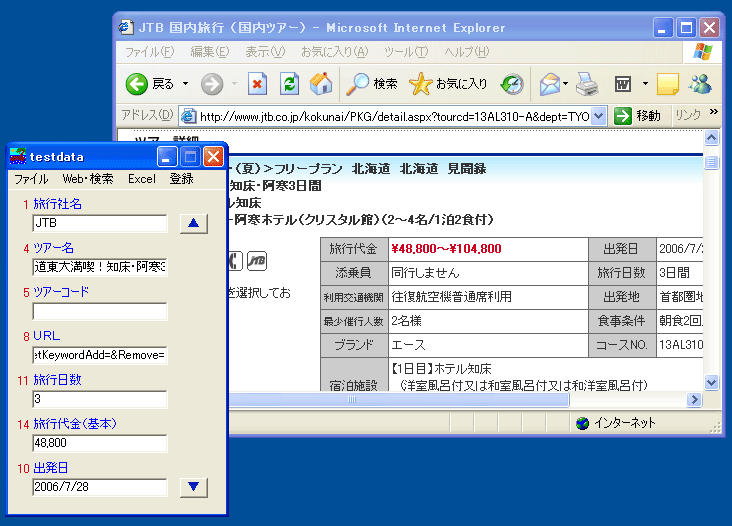This screenshot has height=526, width=732.
Task: Click the horizontal scrollbar right arrow
Action: pos(695,400)
